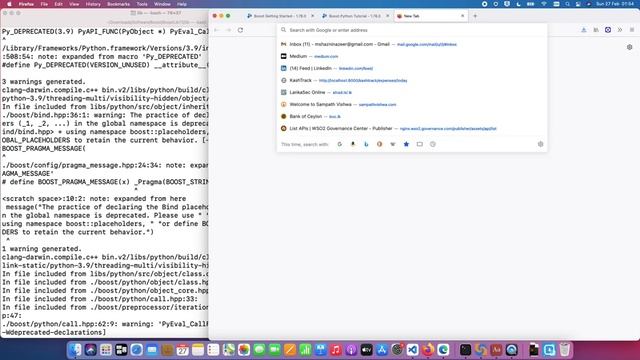Open the Firefox hamburger menu

click(x=631, y=30)
